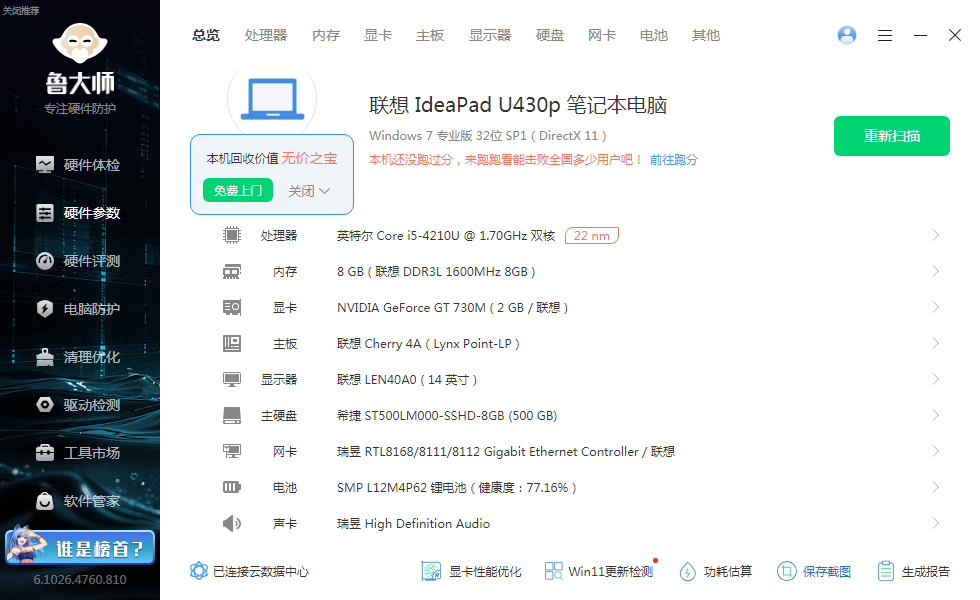Viewport: 980px width, 600px height.
Task: Expand the 显卡 row chevron
Action: 936,308
